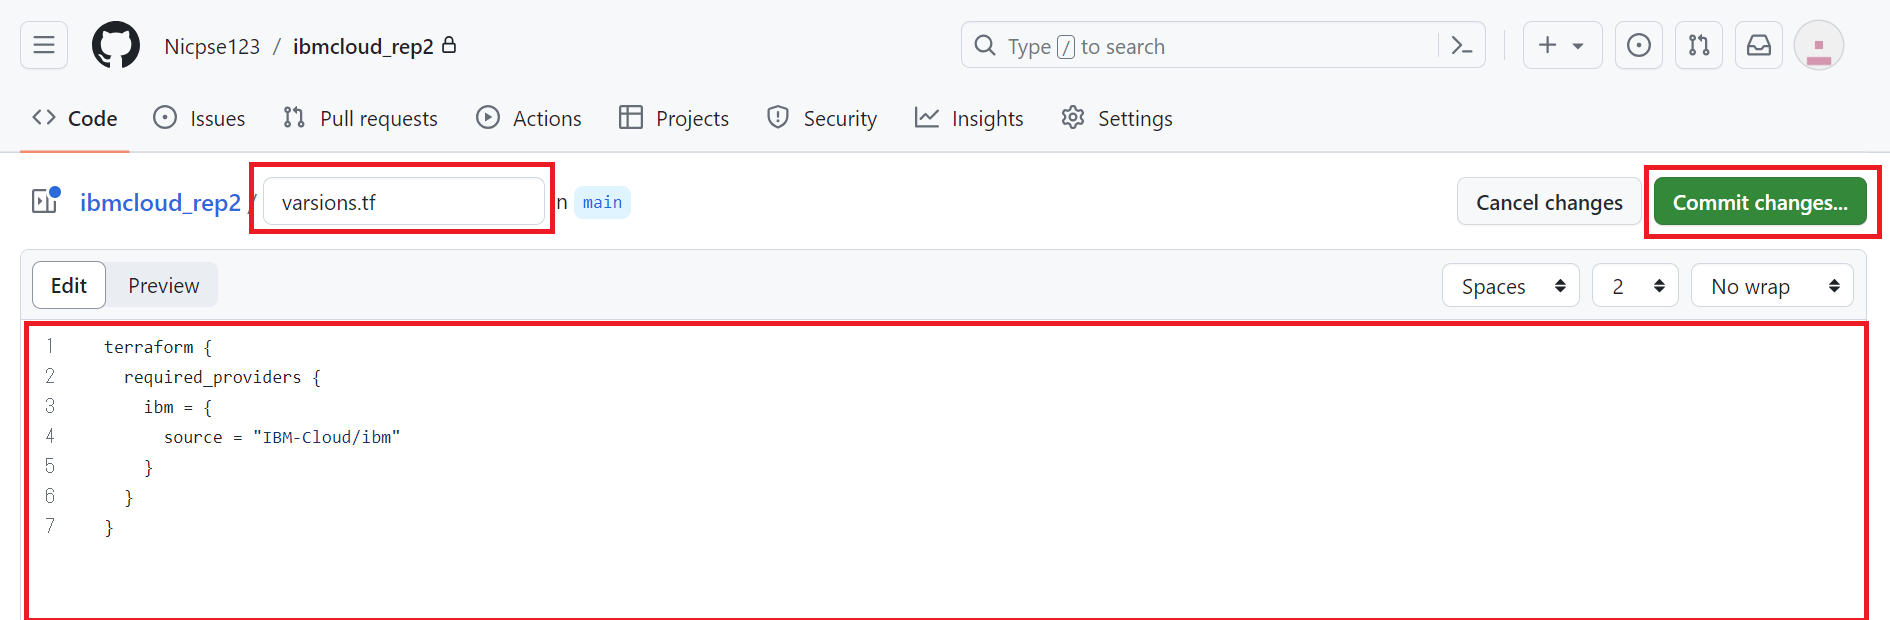
Task: Open the issues shortcut icon in header
Action: click(x=1638, y=46)
